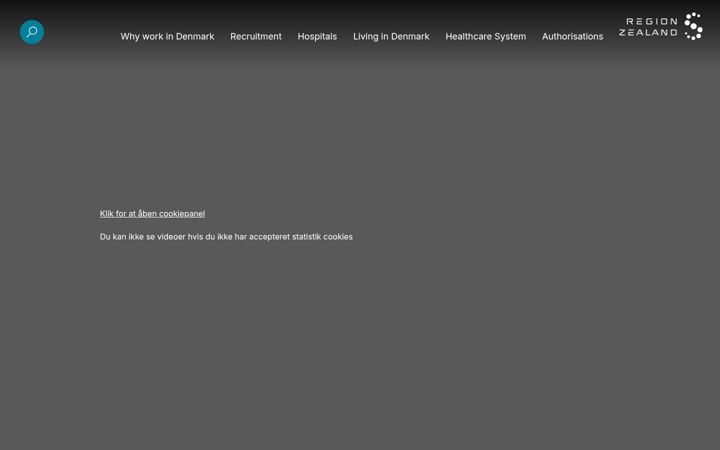The image size is (720, 450).
Task: Click text 'Du kan ikke se videoer hvis du ikke har accepteret statistik cookies'
Action: click(x=226, y=237)
